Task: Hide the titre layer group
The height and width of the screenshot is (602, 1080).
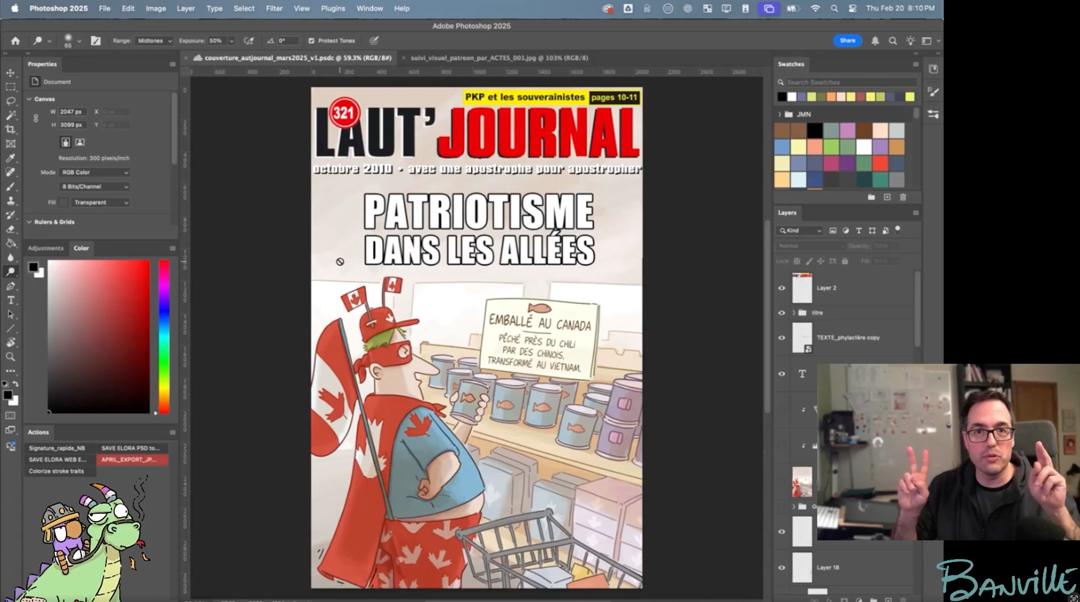Action: (782, 313)
